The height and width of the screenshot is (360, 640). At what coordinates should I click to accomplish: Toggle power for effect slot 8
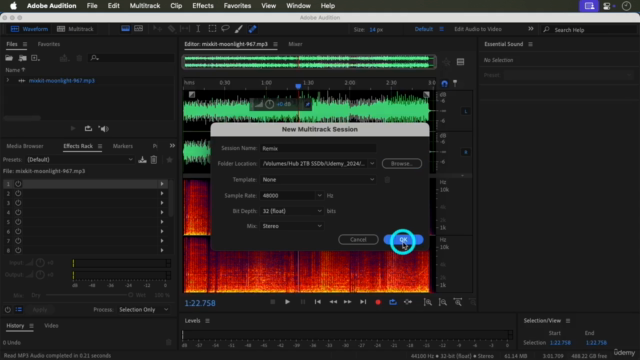pyautogui.click(x=18, y=250)
